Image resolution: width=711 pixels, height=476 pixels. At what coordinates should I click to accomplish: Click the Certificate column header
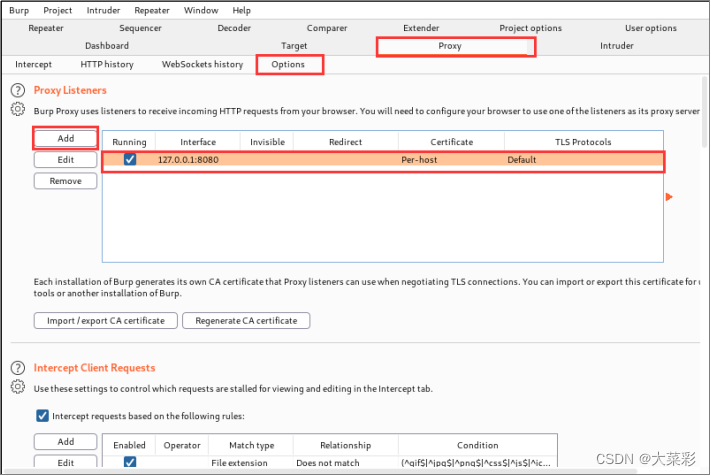[x=452, y=142]
